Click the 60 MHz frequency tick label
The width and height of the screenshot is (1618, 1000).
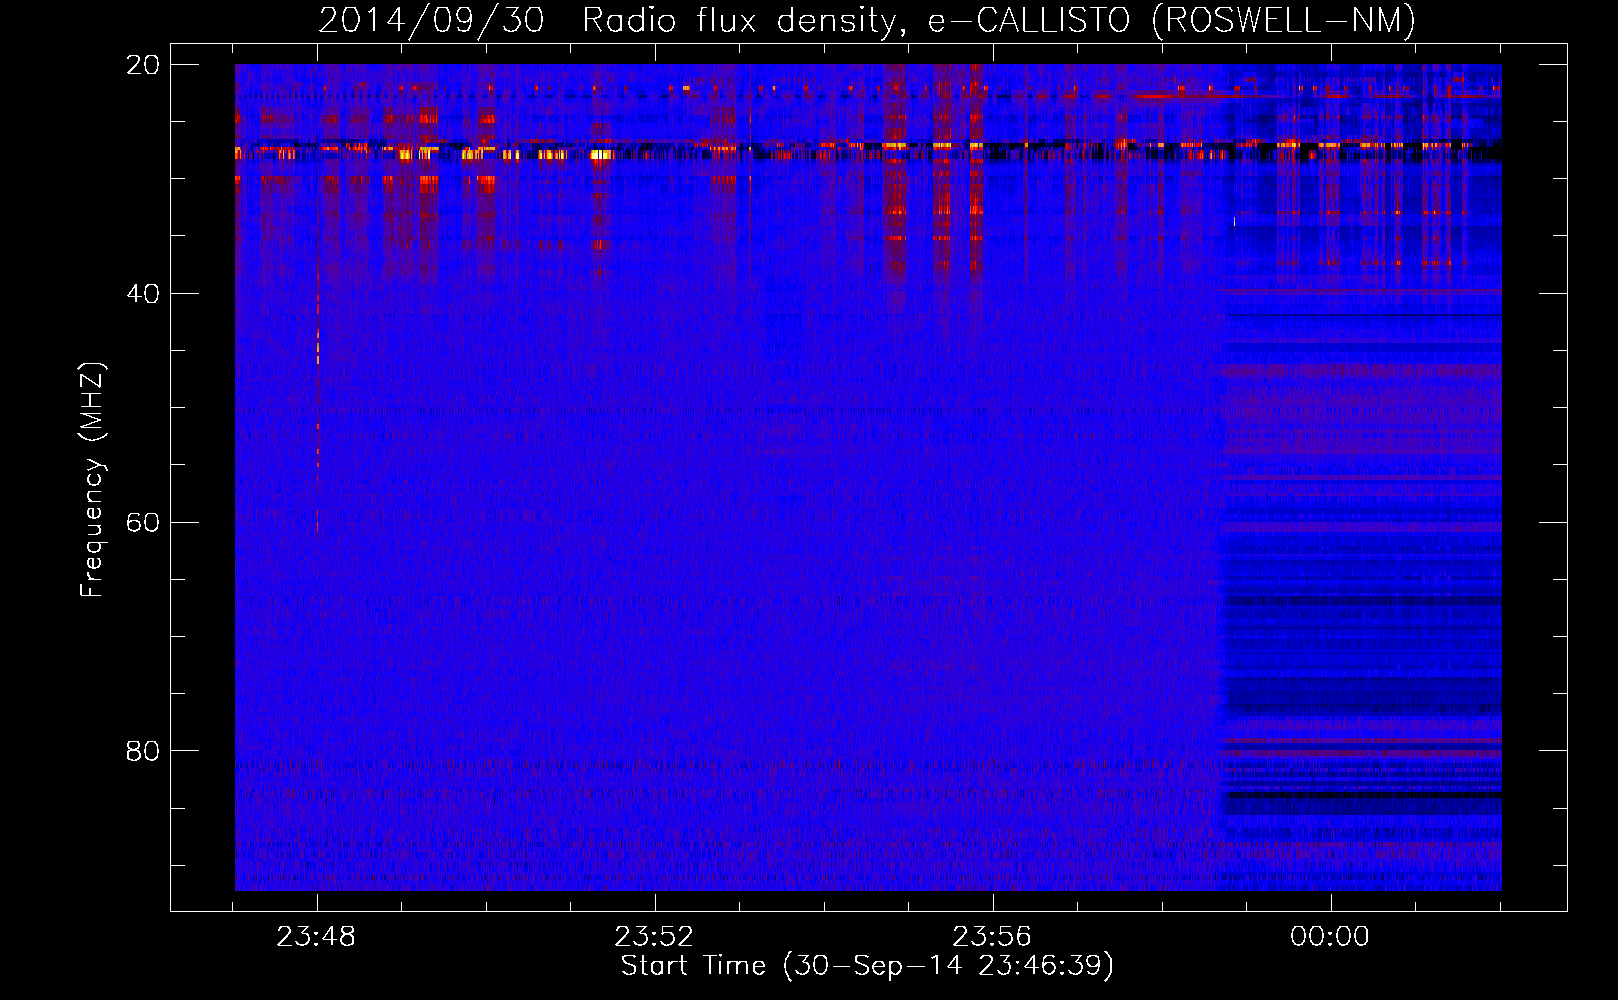(x=143, y=523)
